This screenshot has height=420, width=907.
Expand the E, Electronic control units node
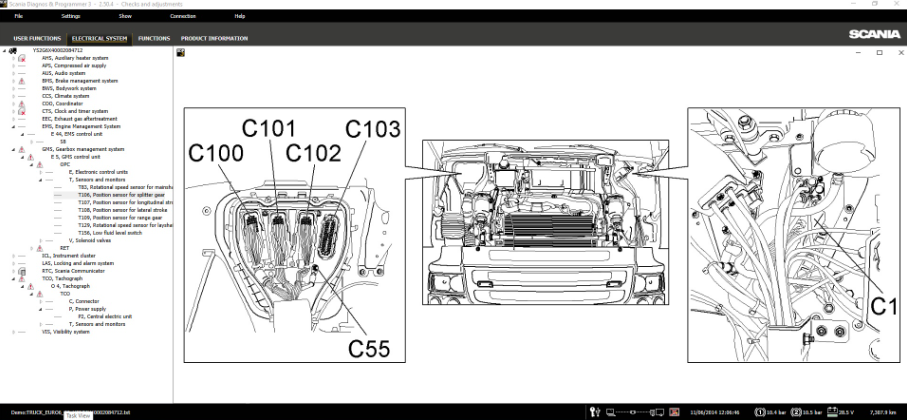(x=40, y=172)
